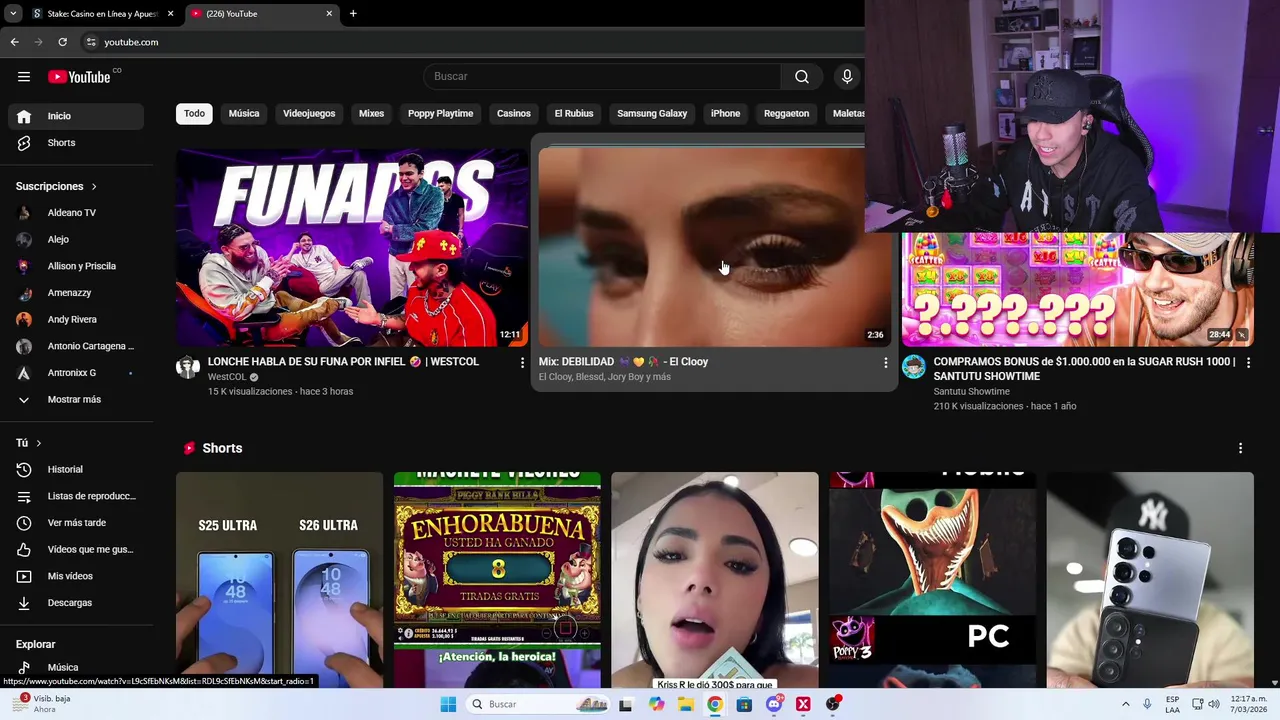
Task: Expand Mostrar más subscriptions
Action: click(x=76, y=400)
